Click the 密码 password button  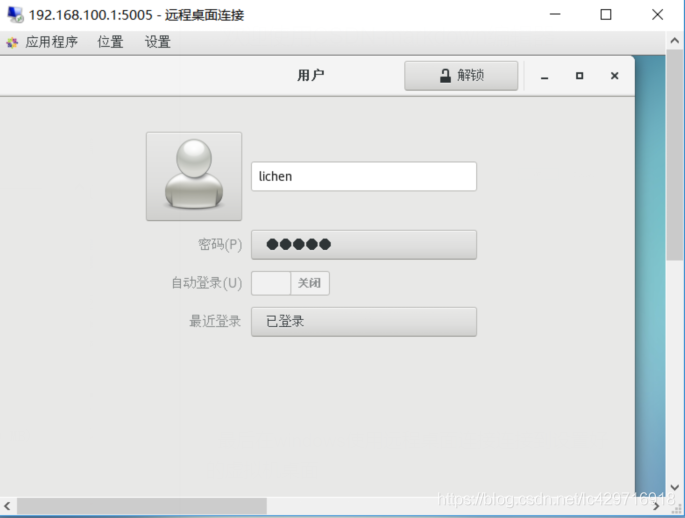click(363, 245)
